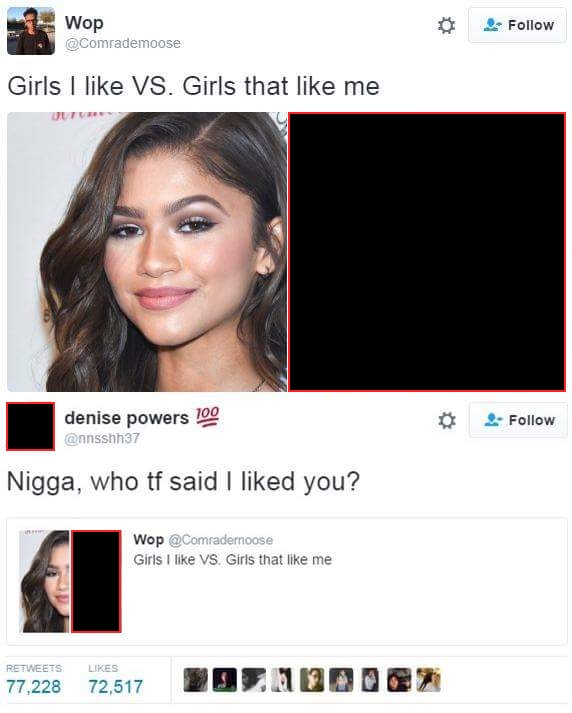This screenshot has height=713, width=572.
Task: Open the Wop display name at top
Action: click(84, 23)
